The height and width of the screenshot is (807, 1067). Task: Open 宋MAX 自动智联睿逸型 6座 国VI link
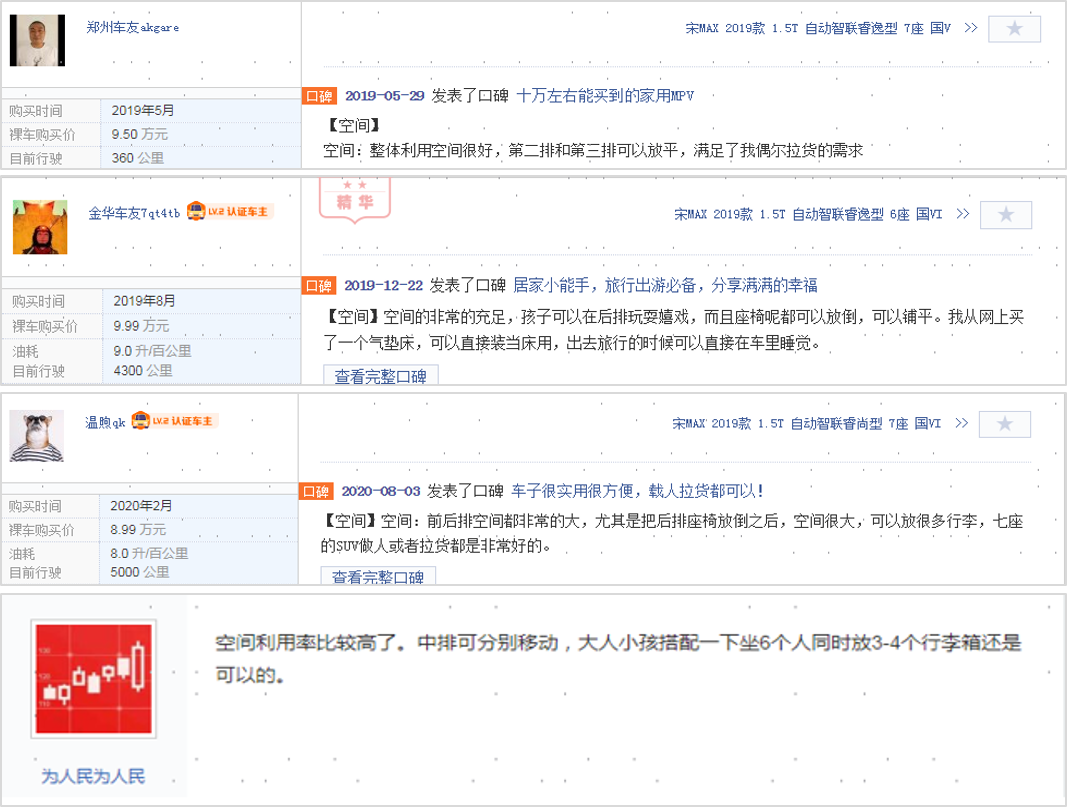pyautogui.click(x=808, y=214)
